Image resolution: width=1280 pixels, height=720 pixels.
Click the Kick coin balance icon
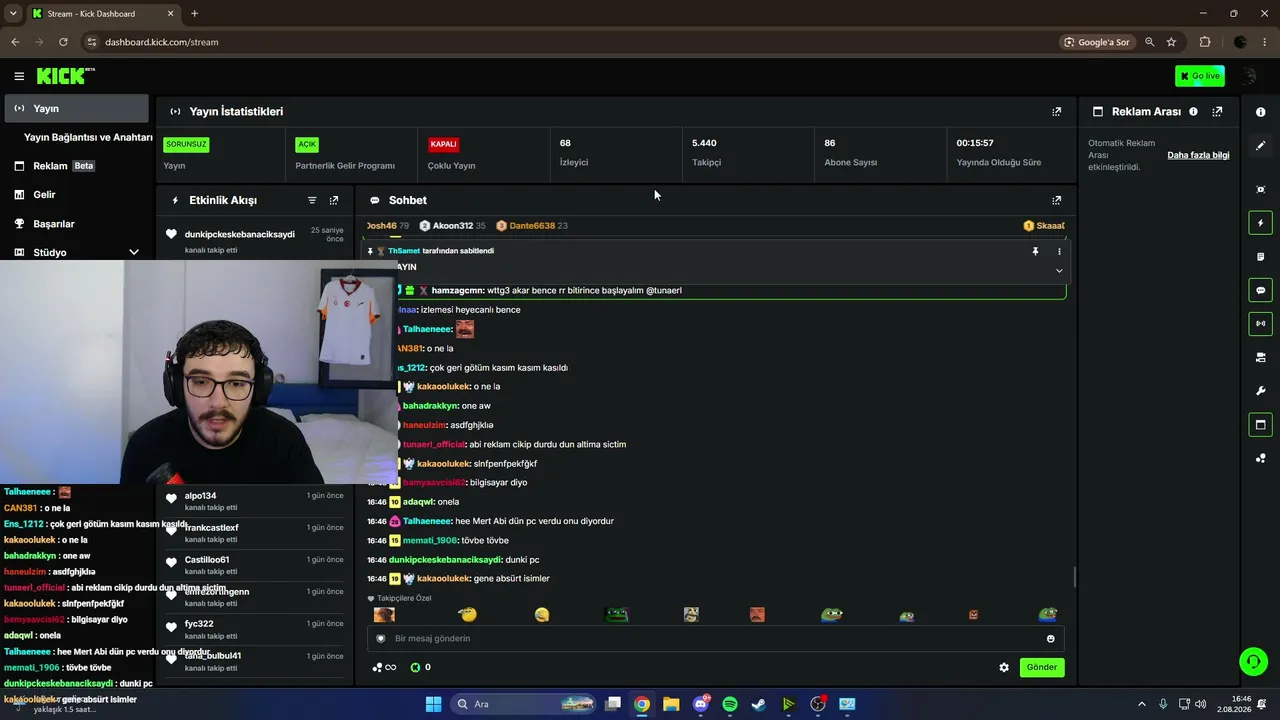(416, 667)
